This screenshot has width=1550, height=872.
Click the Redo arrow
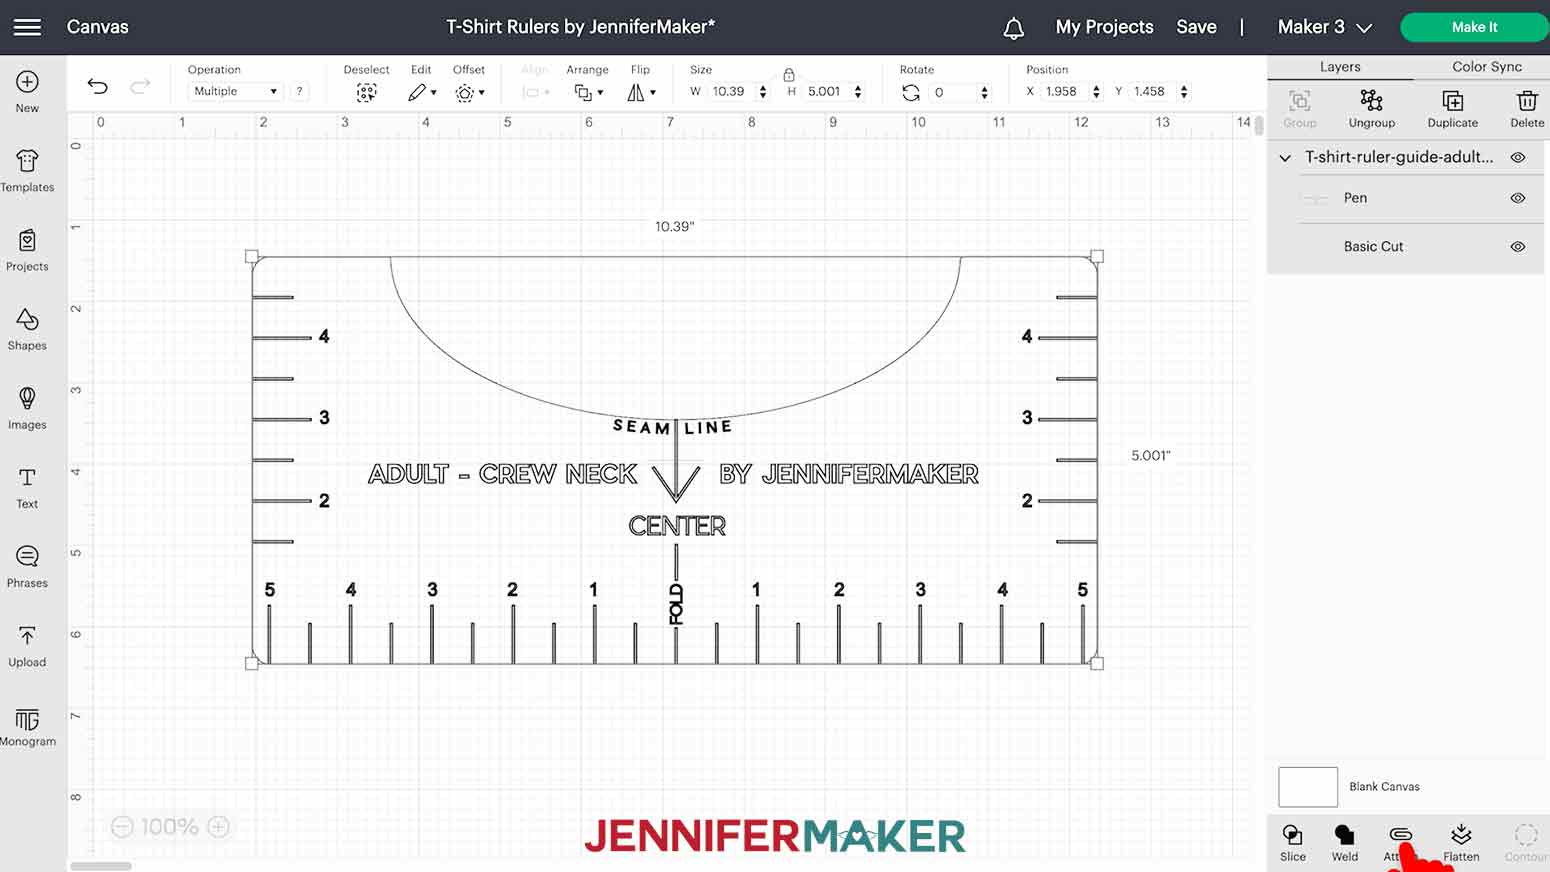[x=140, y=86]
